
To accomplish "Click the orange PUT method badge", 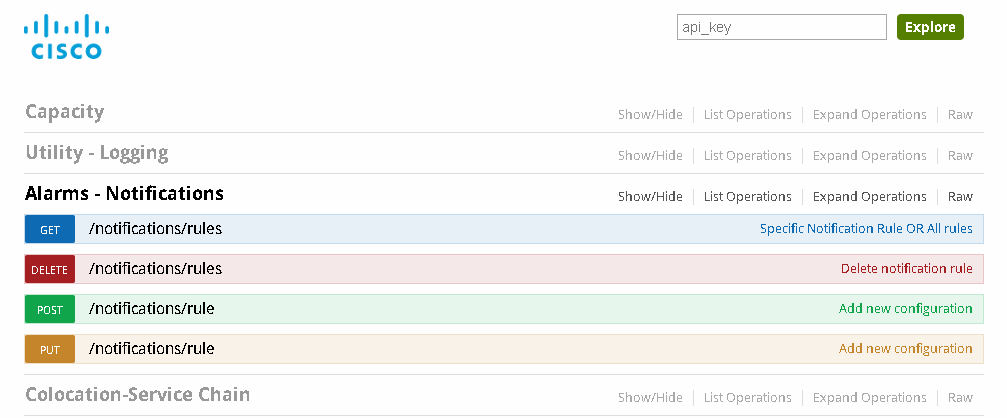I will pyautogui.click(x=50, y=350).
